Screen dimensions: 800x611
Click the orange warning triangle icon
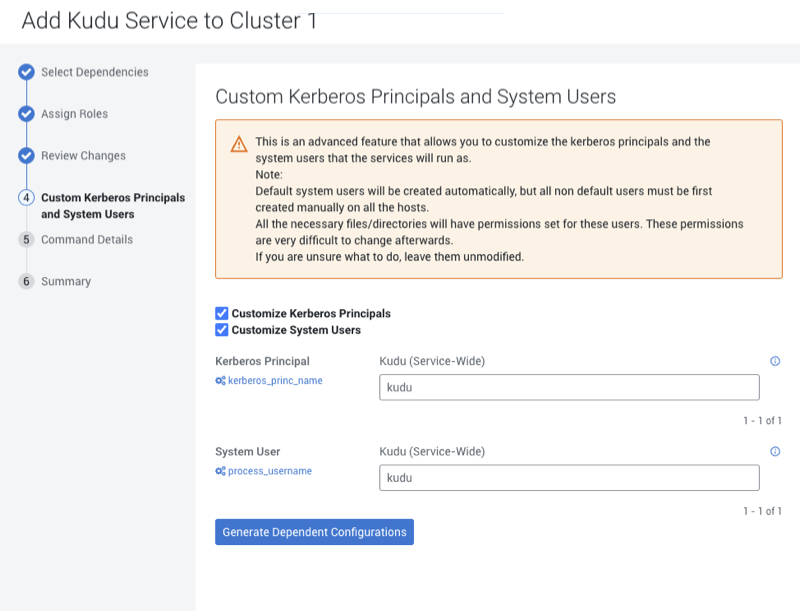point(238,144)
